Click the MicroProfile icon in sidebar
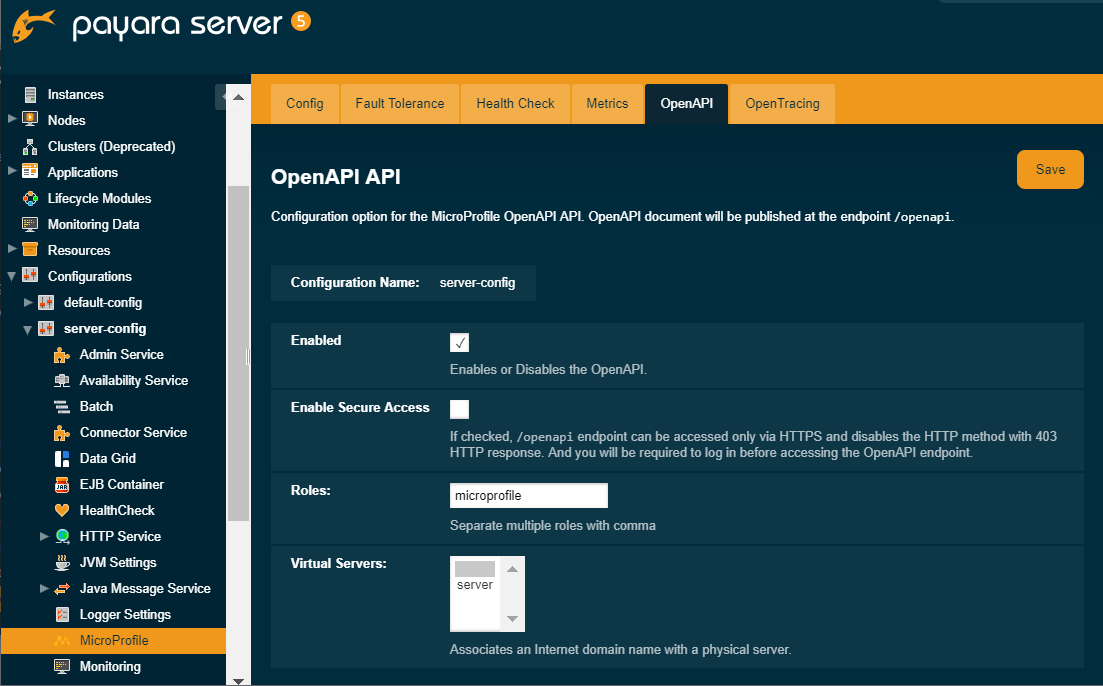 click(62, 640)
